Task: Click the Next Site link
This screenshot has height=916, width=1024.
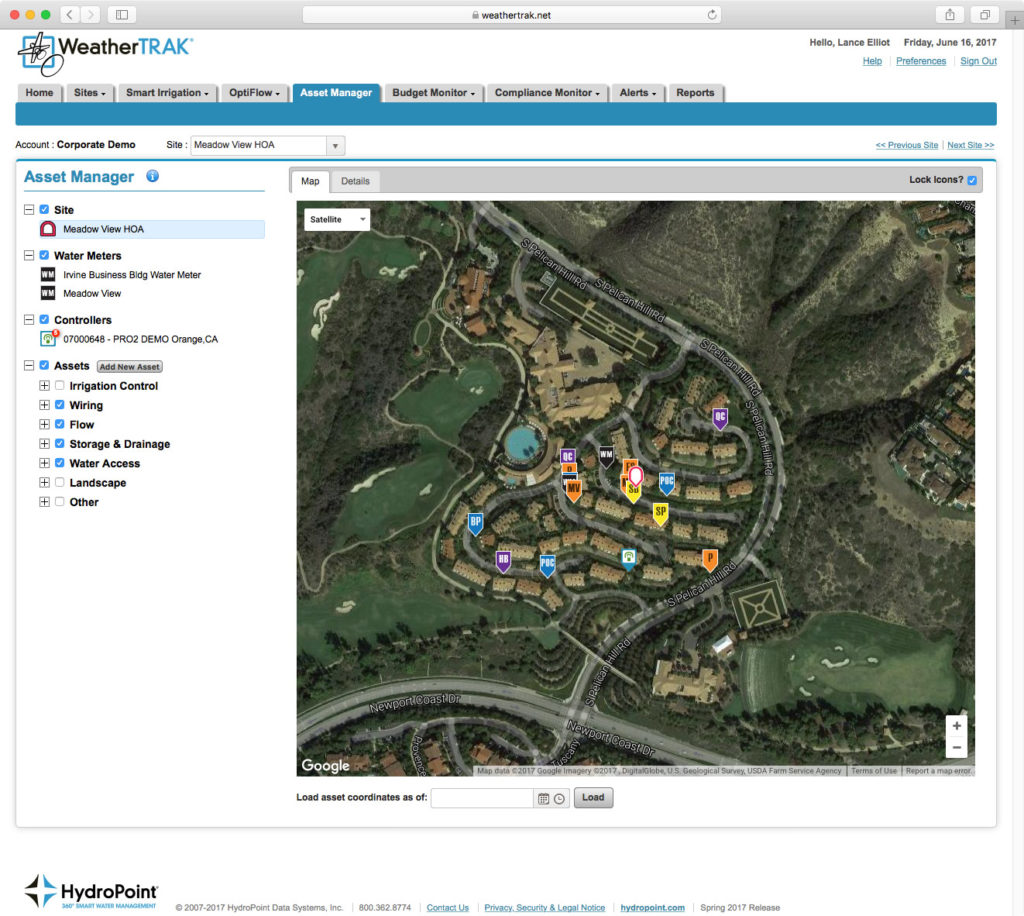Action: pos(969,145)
